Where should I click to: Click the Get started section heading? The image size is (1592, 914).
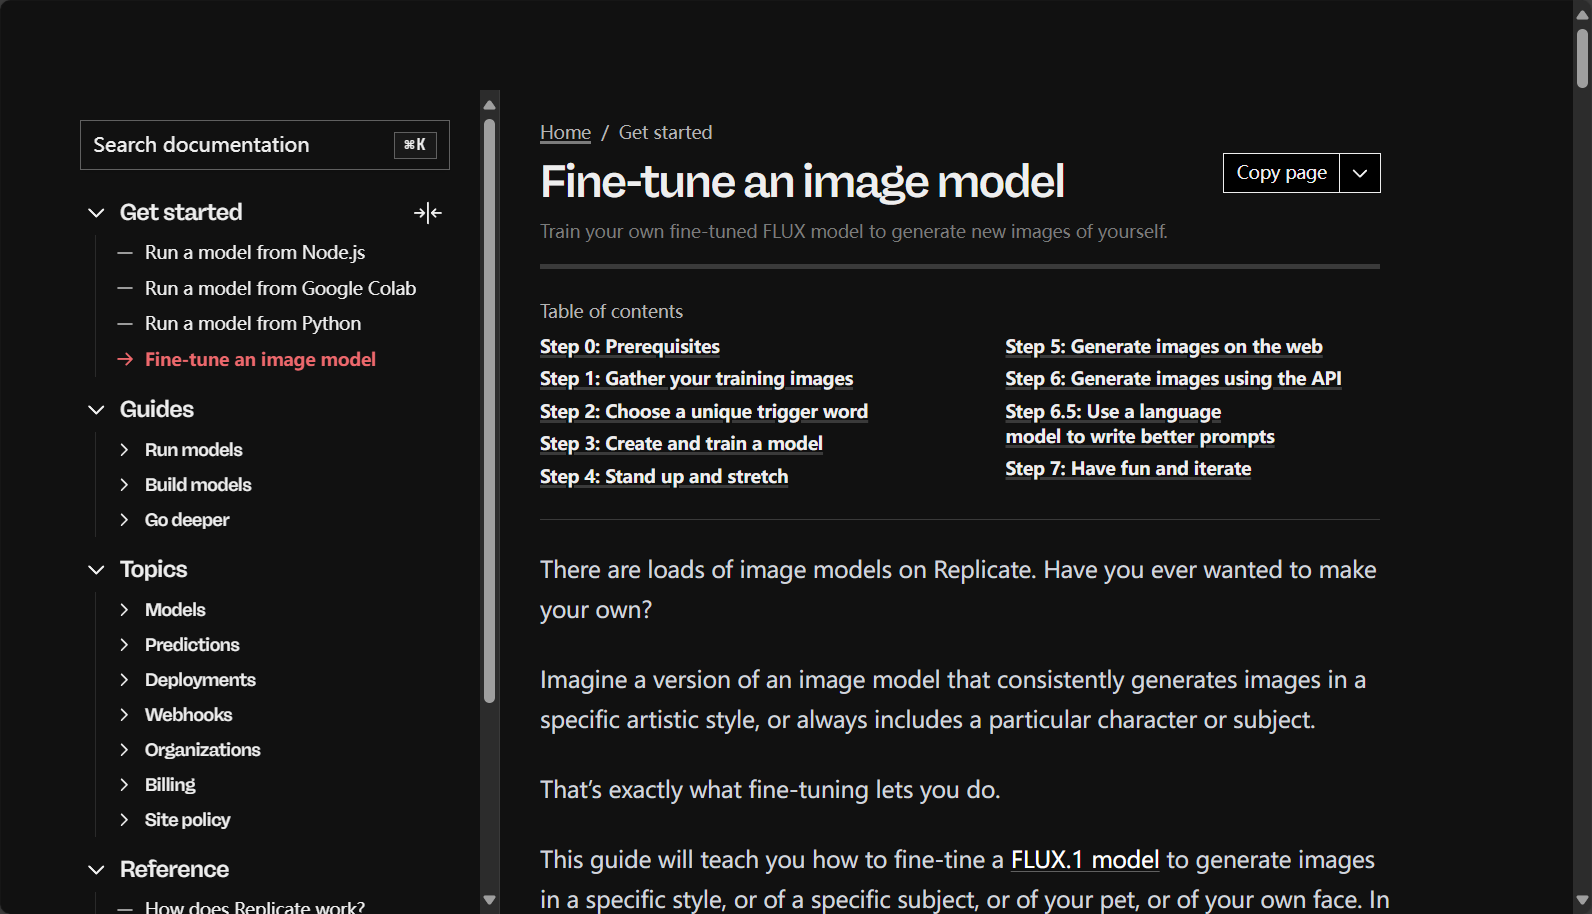coord(181,213)
